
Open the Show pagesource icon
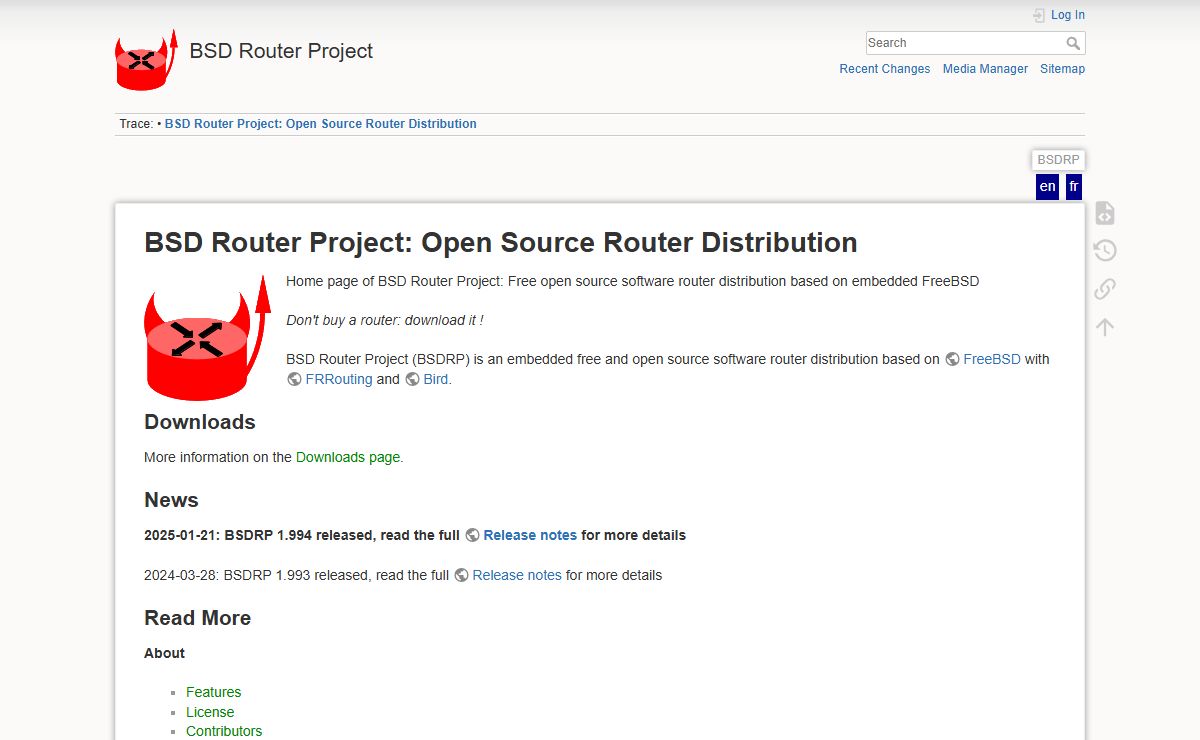(x=1105, y=213)
